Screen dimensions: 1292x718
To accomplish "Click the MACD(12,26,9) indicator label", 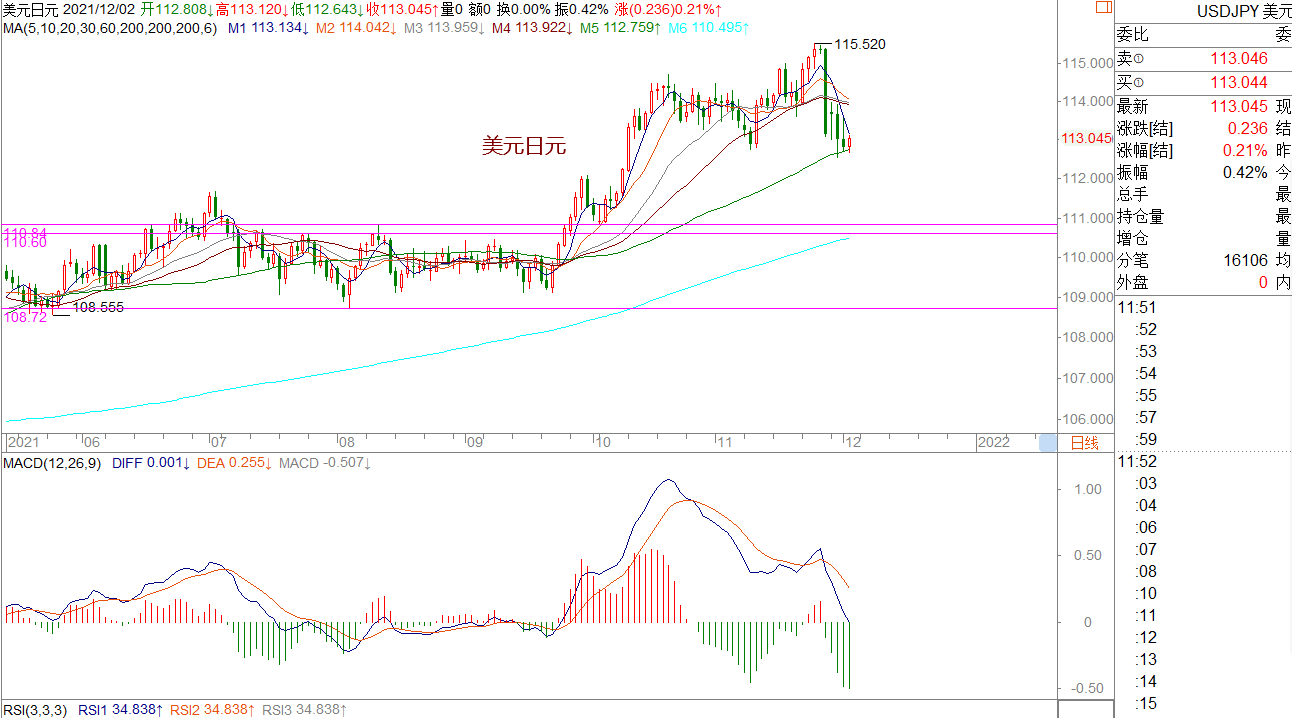I will coord(53,464).
